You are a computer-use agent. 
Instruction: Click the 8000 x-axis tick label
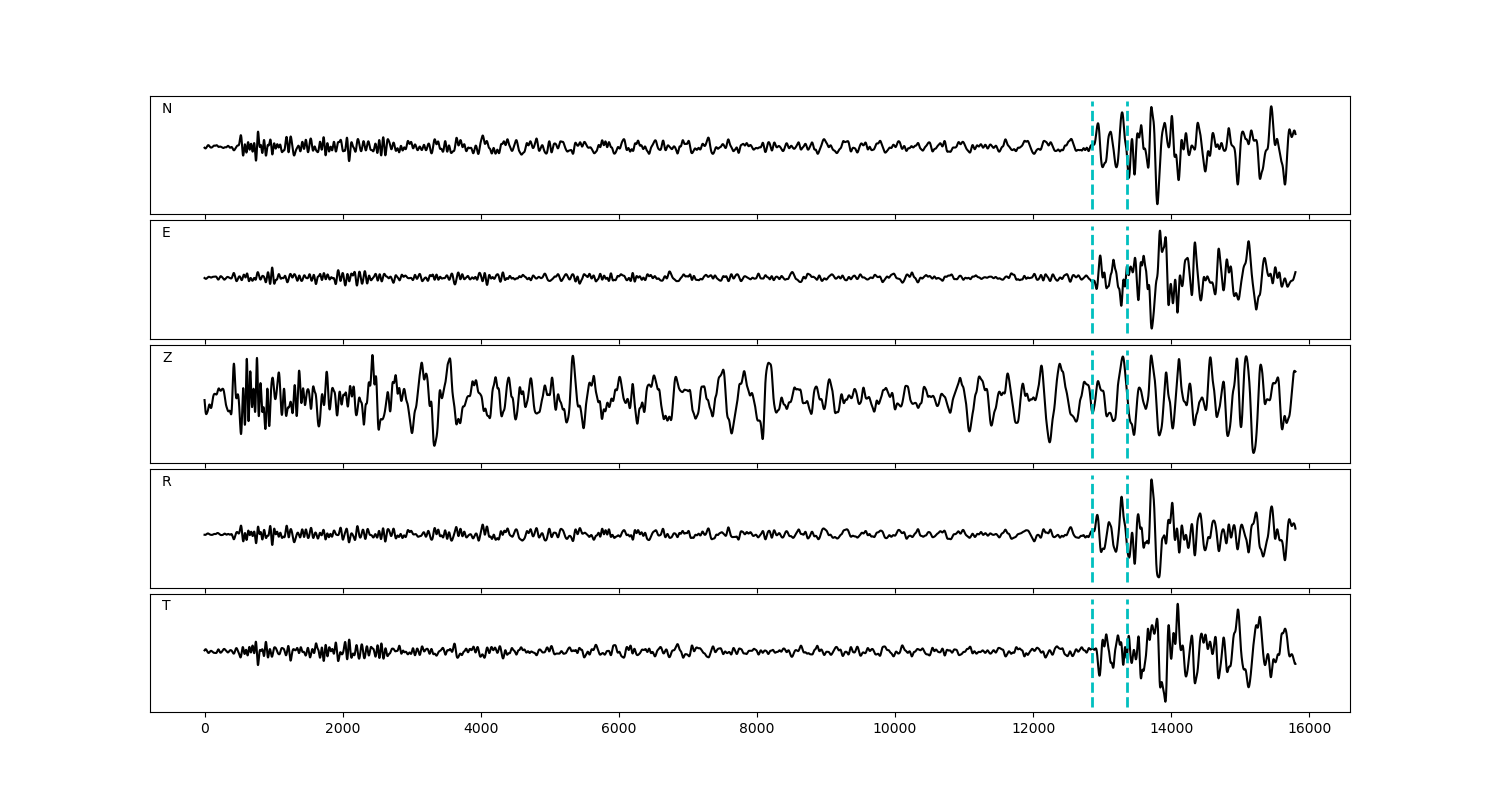click(x=757, y=730)
